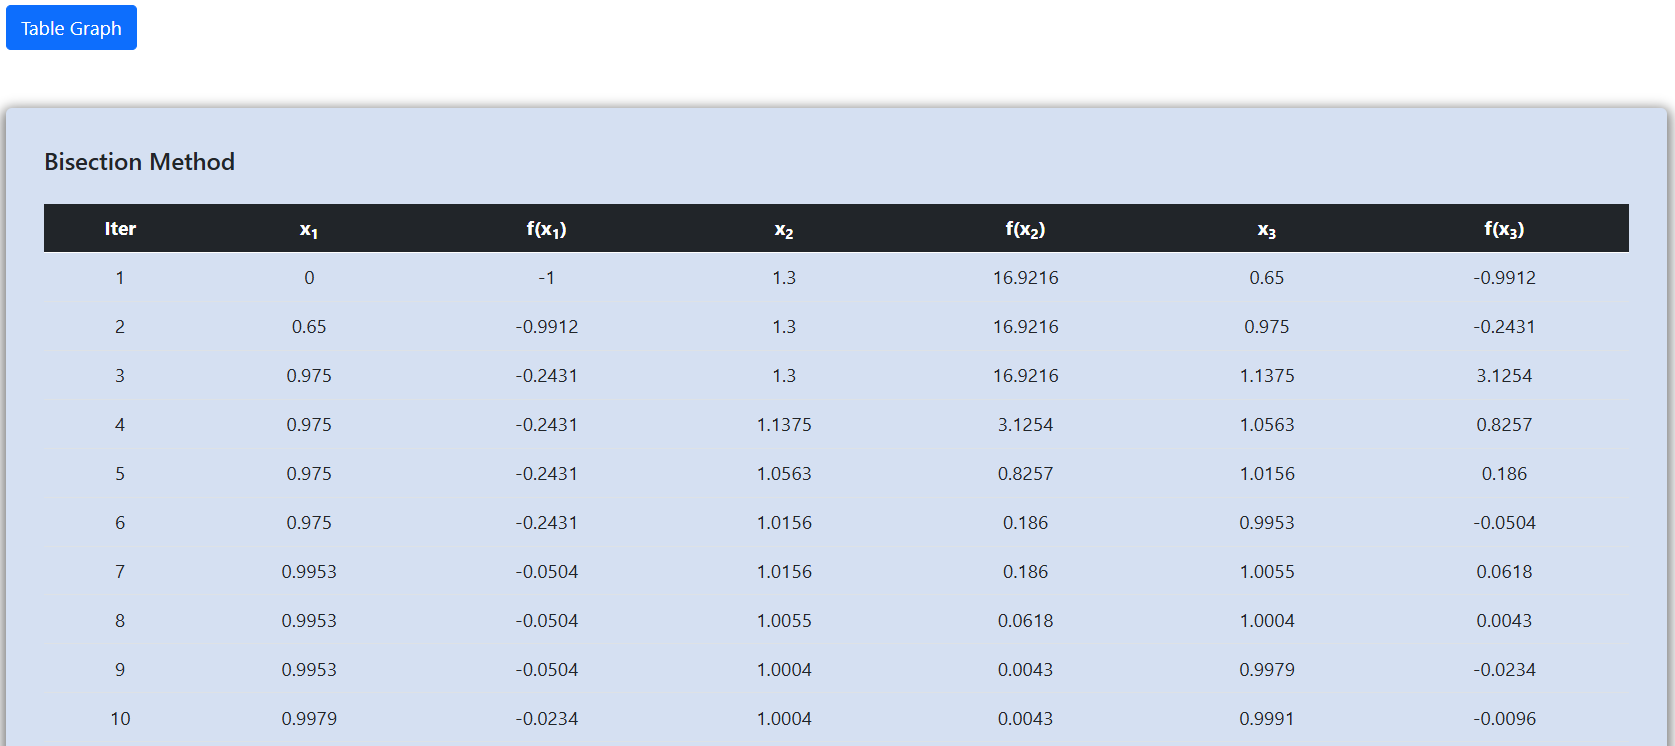1675x746 pixels.
Task: Click the f(x3) value -0.0234 in iteration 9
Action: [1504, 670]
